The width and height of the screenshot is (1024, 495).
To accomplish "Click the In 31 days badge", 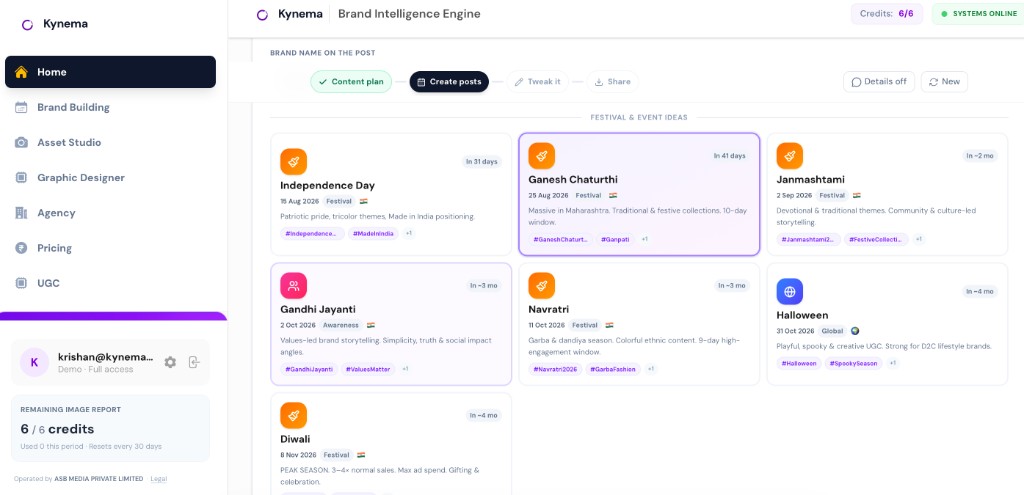I will pyautogui.click(x=482, y=161).
